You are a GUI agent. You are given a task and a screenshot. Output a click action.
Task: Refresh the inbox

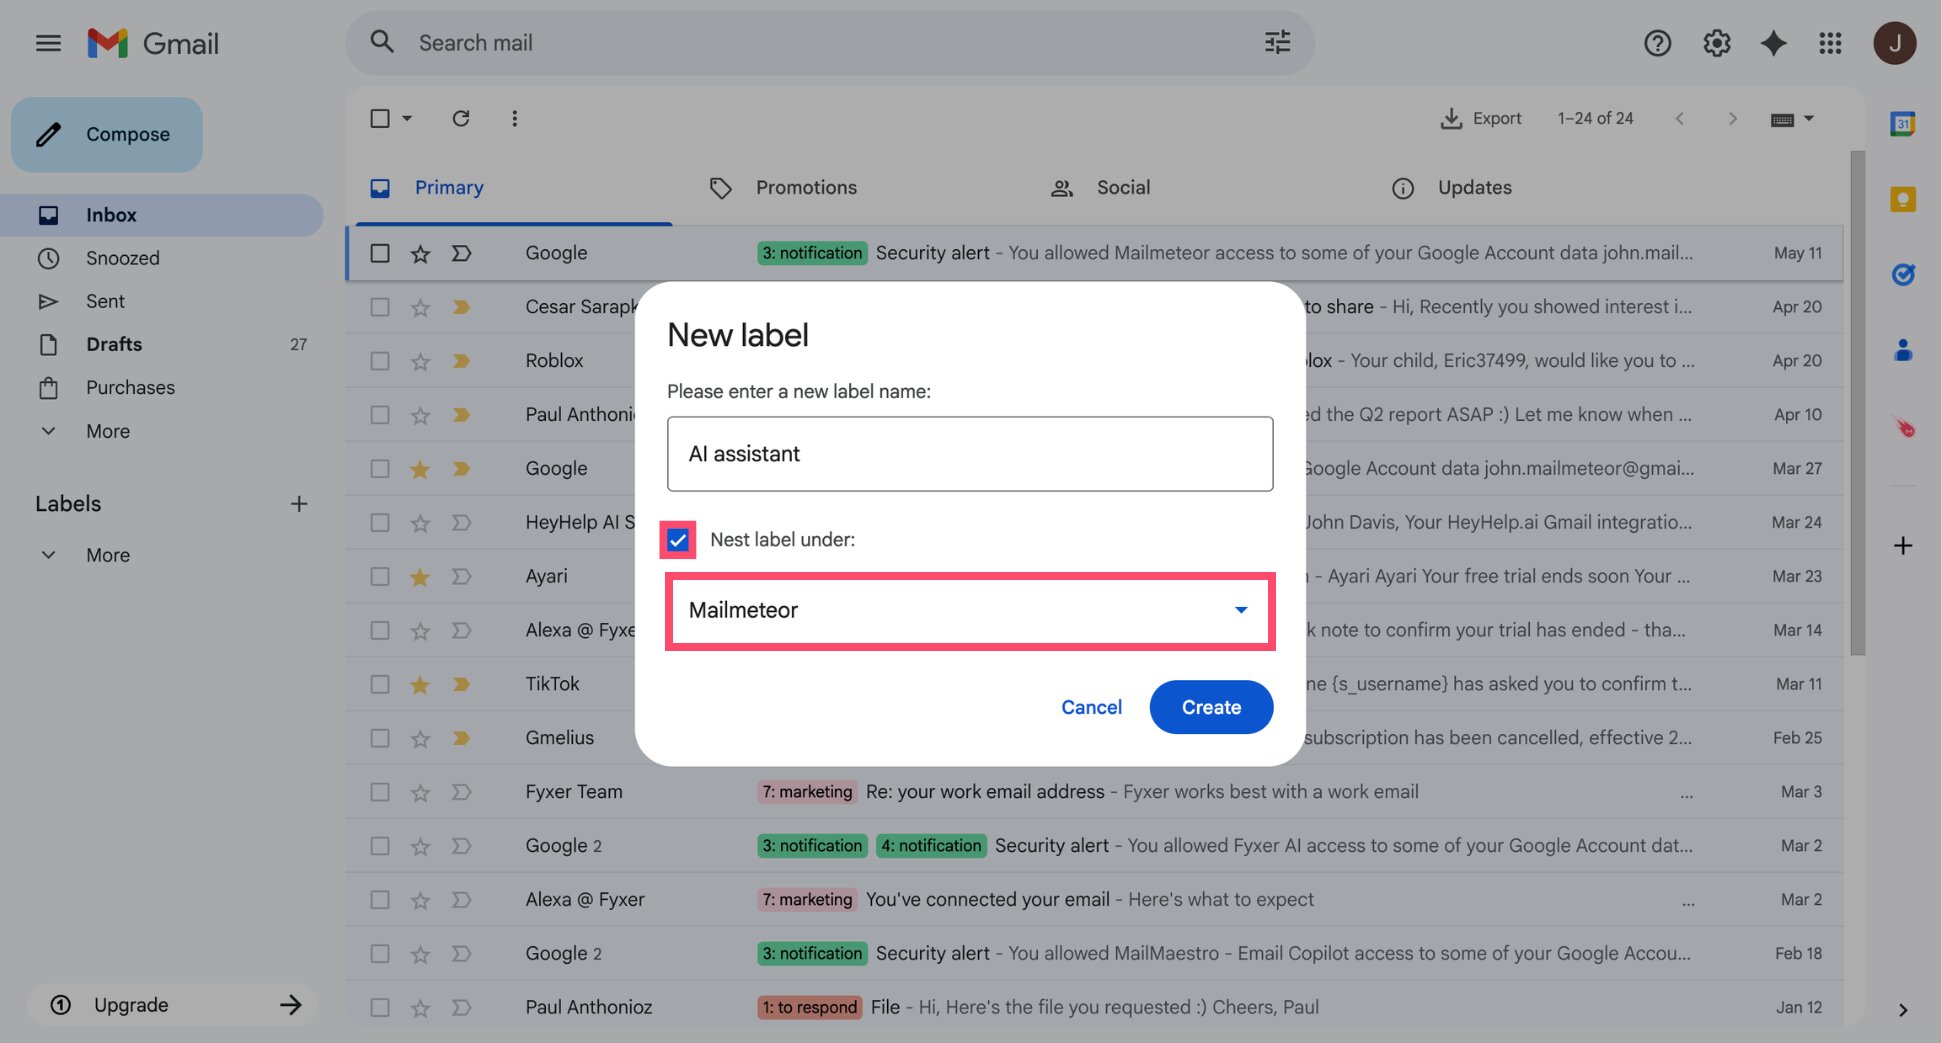tap(460, 118)
